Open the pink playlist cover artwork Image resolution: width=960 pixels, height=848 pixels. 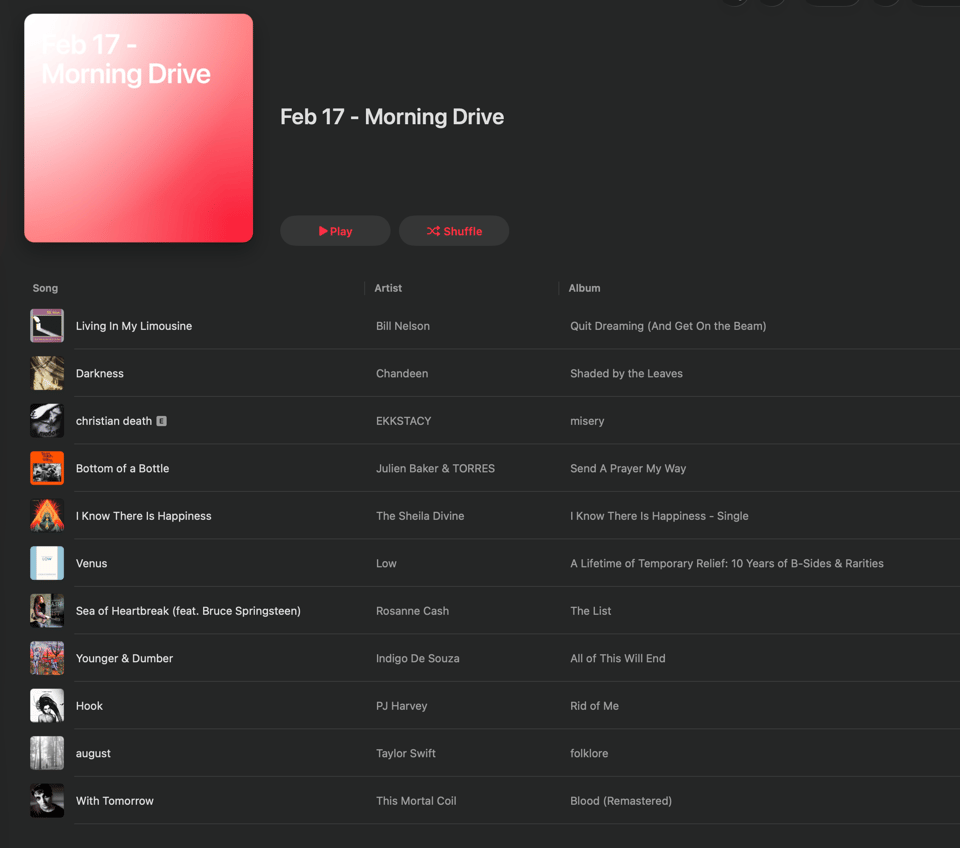tap(138, 128)
